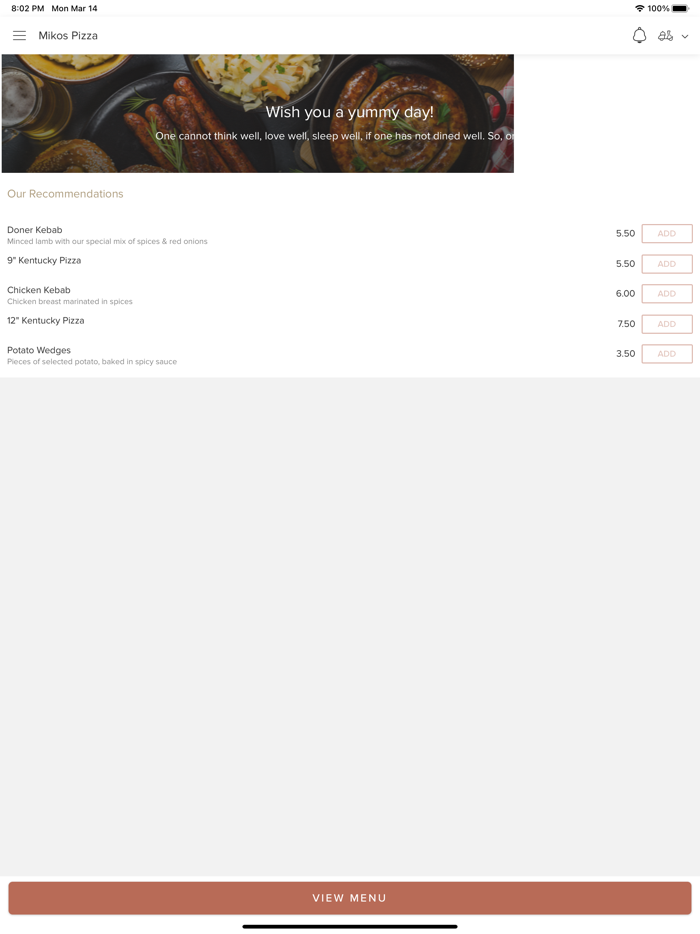The width and height of the screenshot is (700, 934).
Task: Select the Doner Kebab item name
Action: [x=35, y=230]
